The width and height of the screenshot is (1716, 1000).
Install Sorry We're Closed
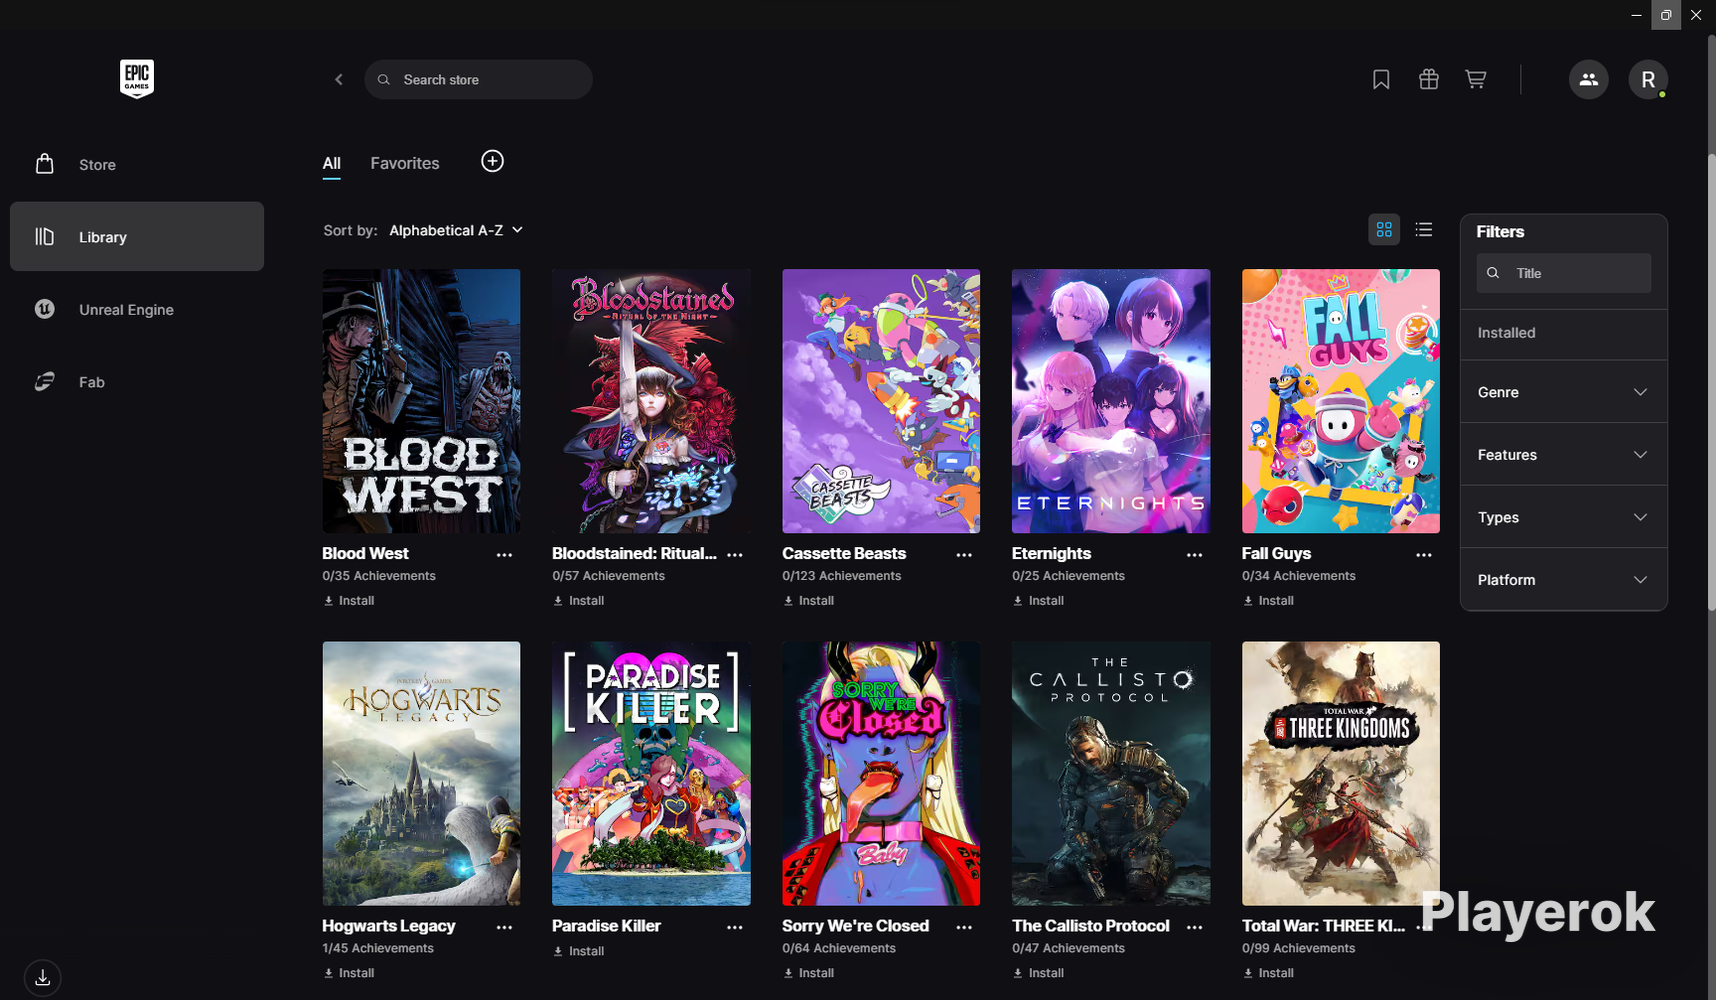[x=809, y=973]
